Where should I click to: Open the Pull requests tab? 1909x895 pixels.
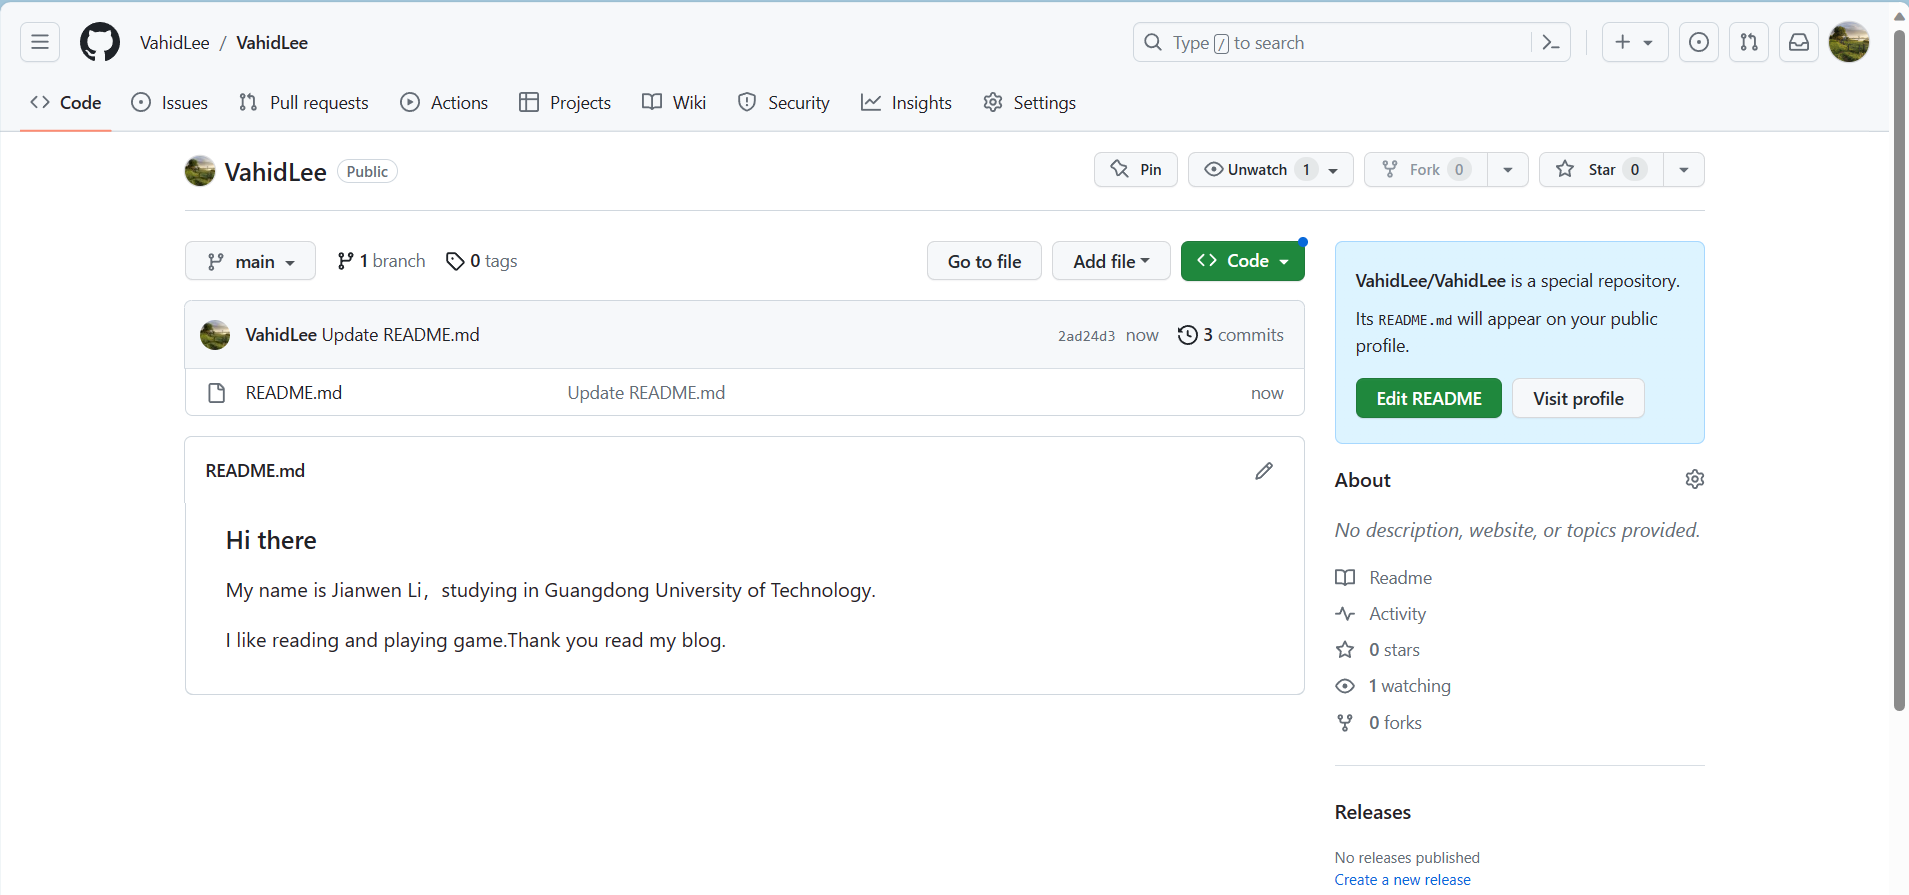(x=304, y=103)
